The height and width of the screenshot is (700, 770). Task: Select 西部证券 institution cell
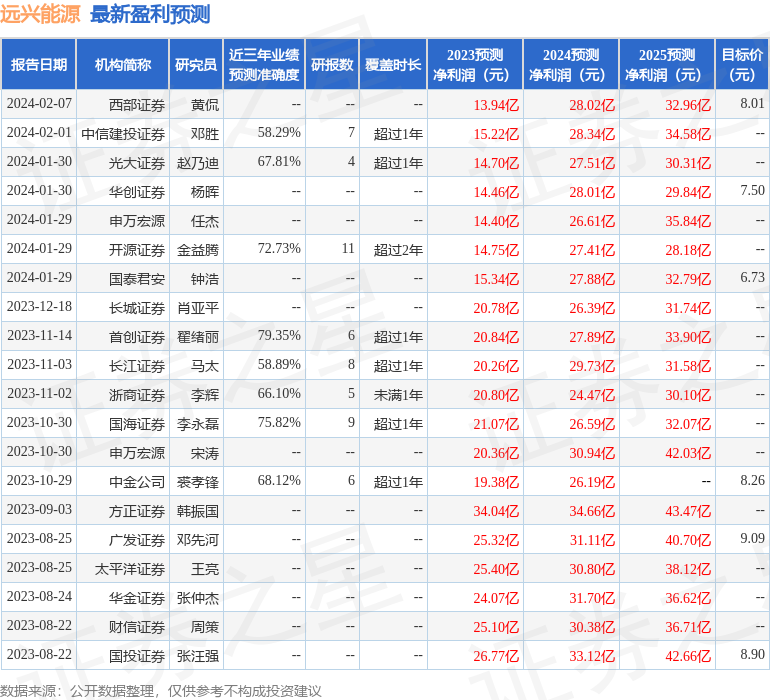pos(137,105)
